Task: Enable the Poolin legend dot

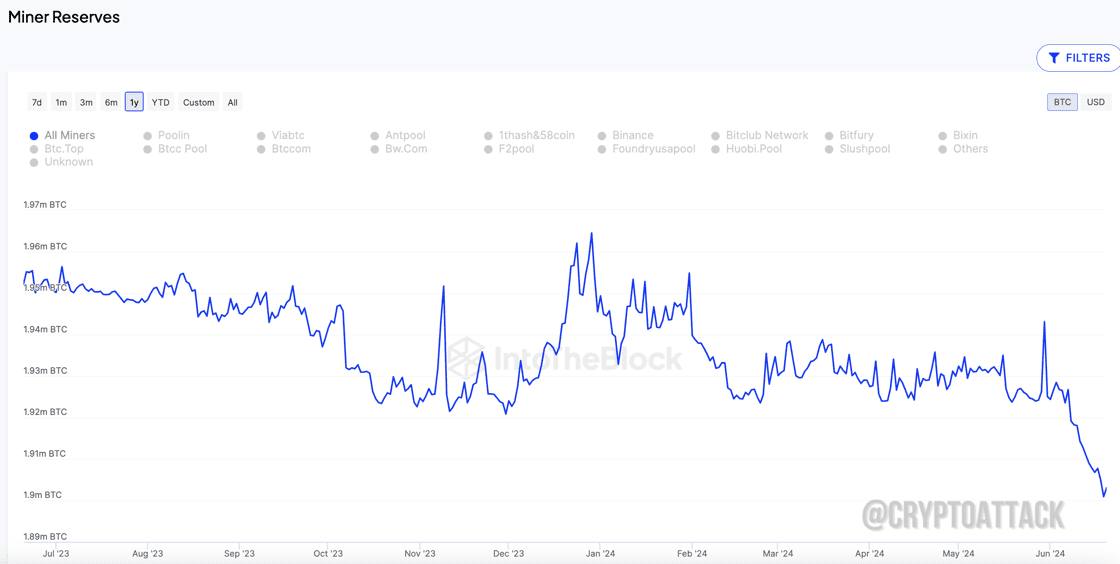Action: coord(148,136)
